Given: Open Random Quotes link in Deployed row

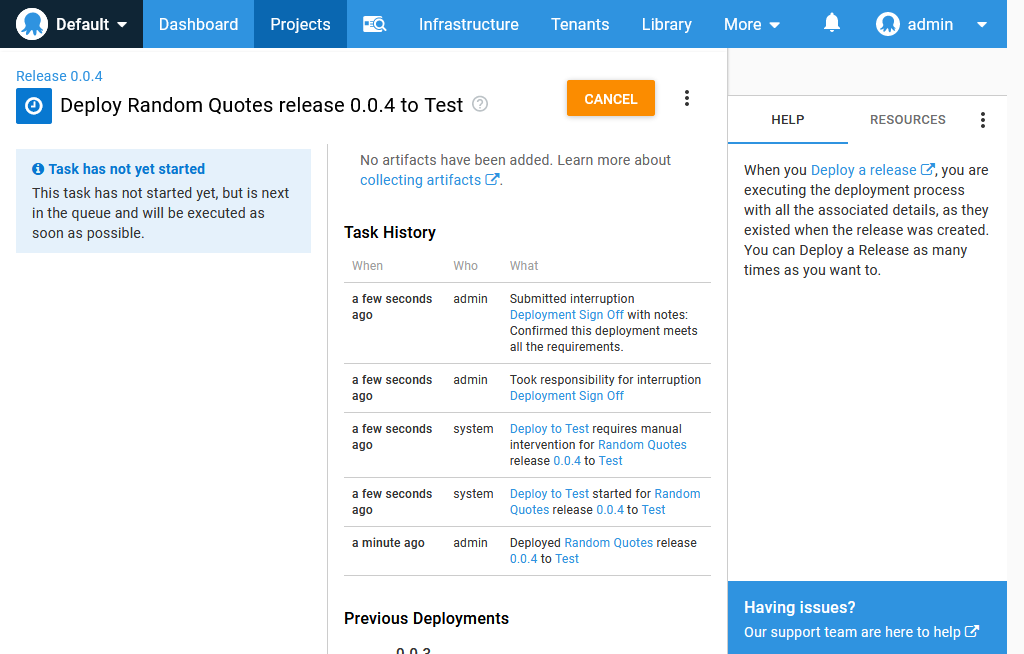Looking at the screenshot, I should pos(609,543).
